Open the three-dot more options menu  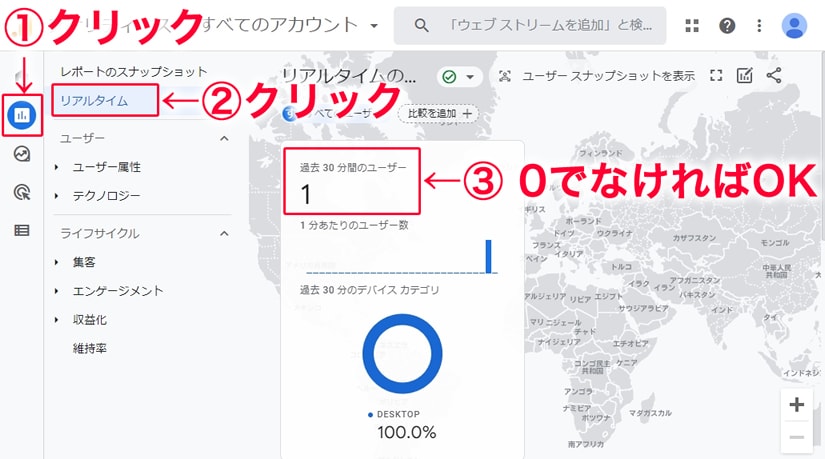coord(759,25)
